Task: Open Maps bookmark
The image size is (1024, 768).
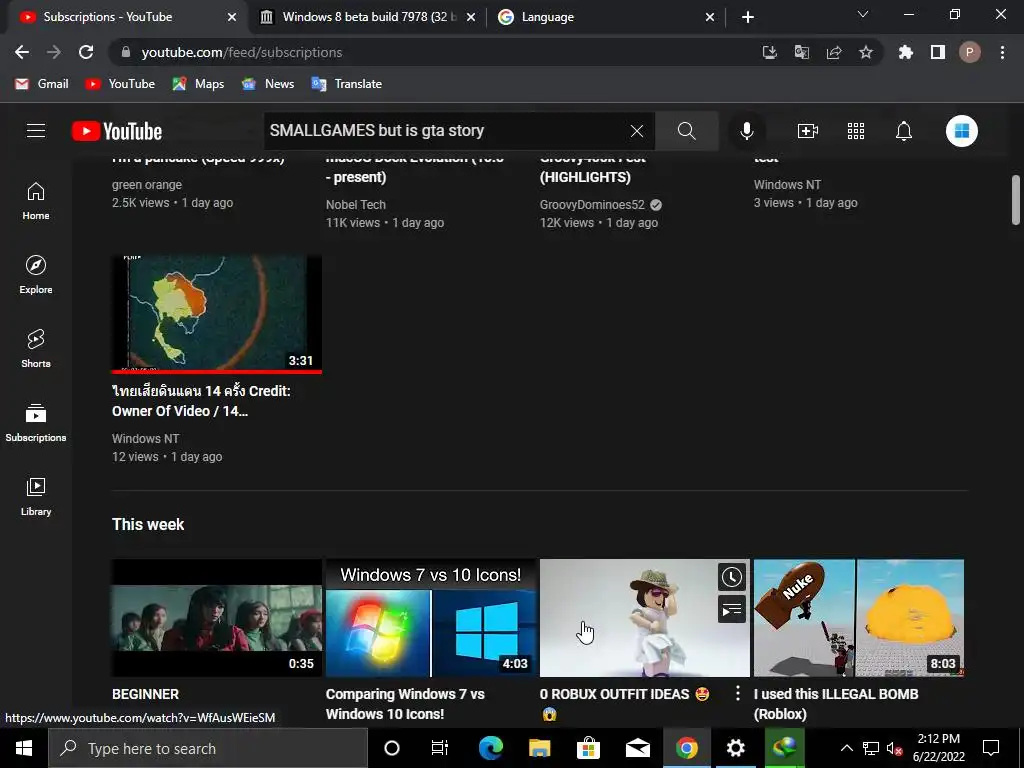Action: 198,84
